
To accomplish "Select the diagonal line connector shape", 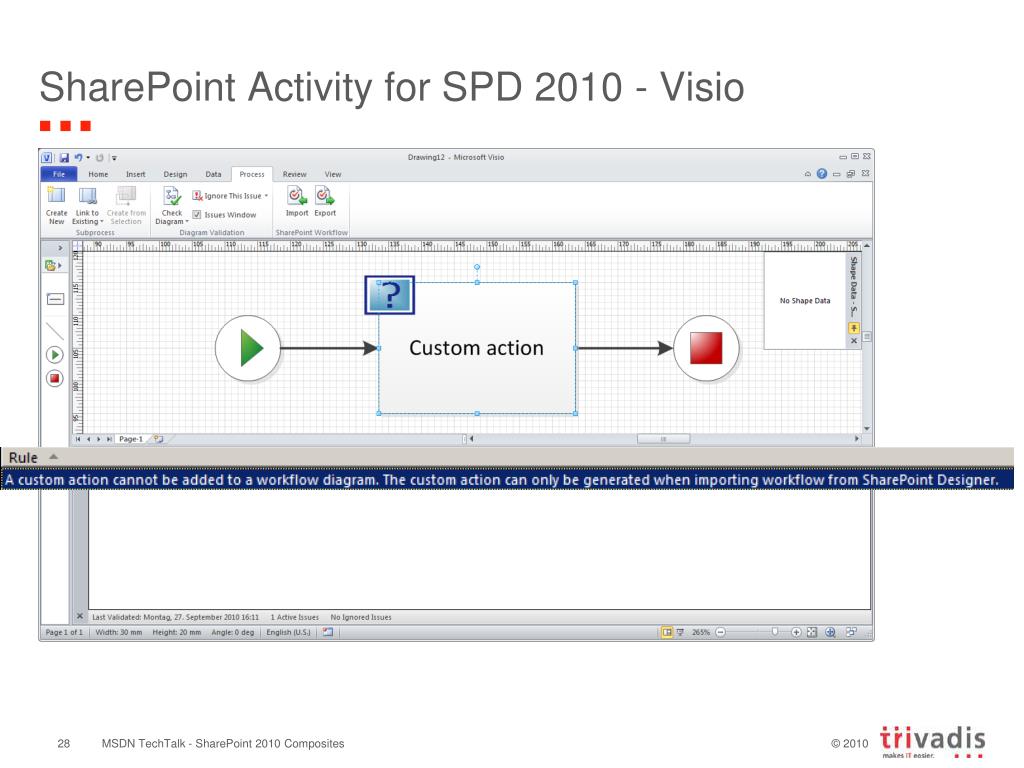I will (55, 331).
